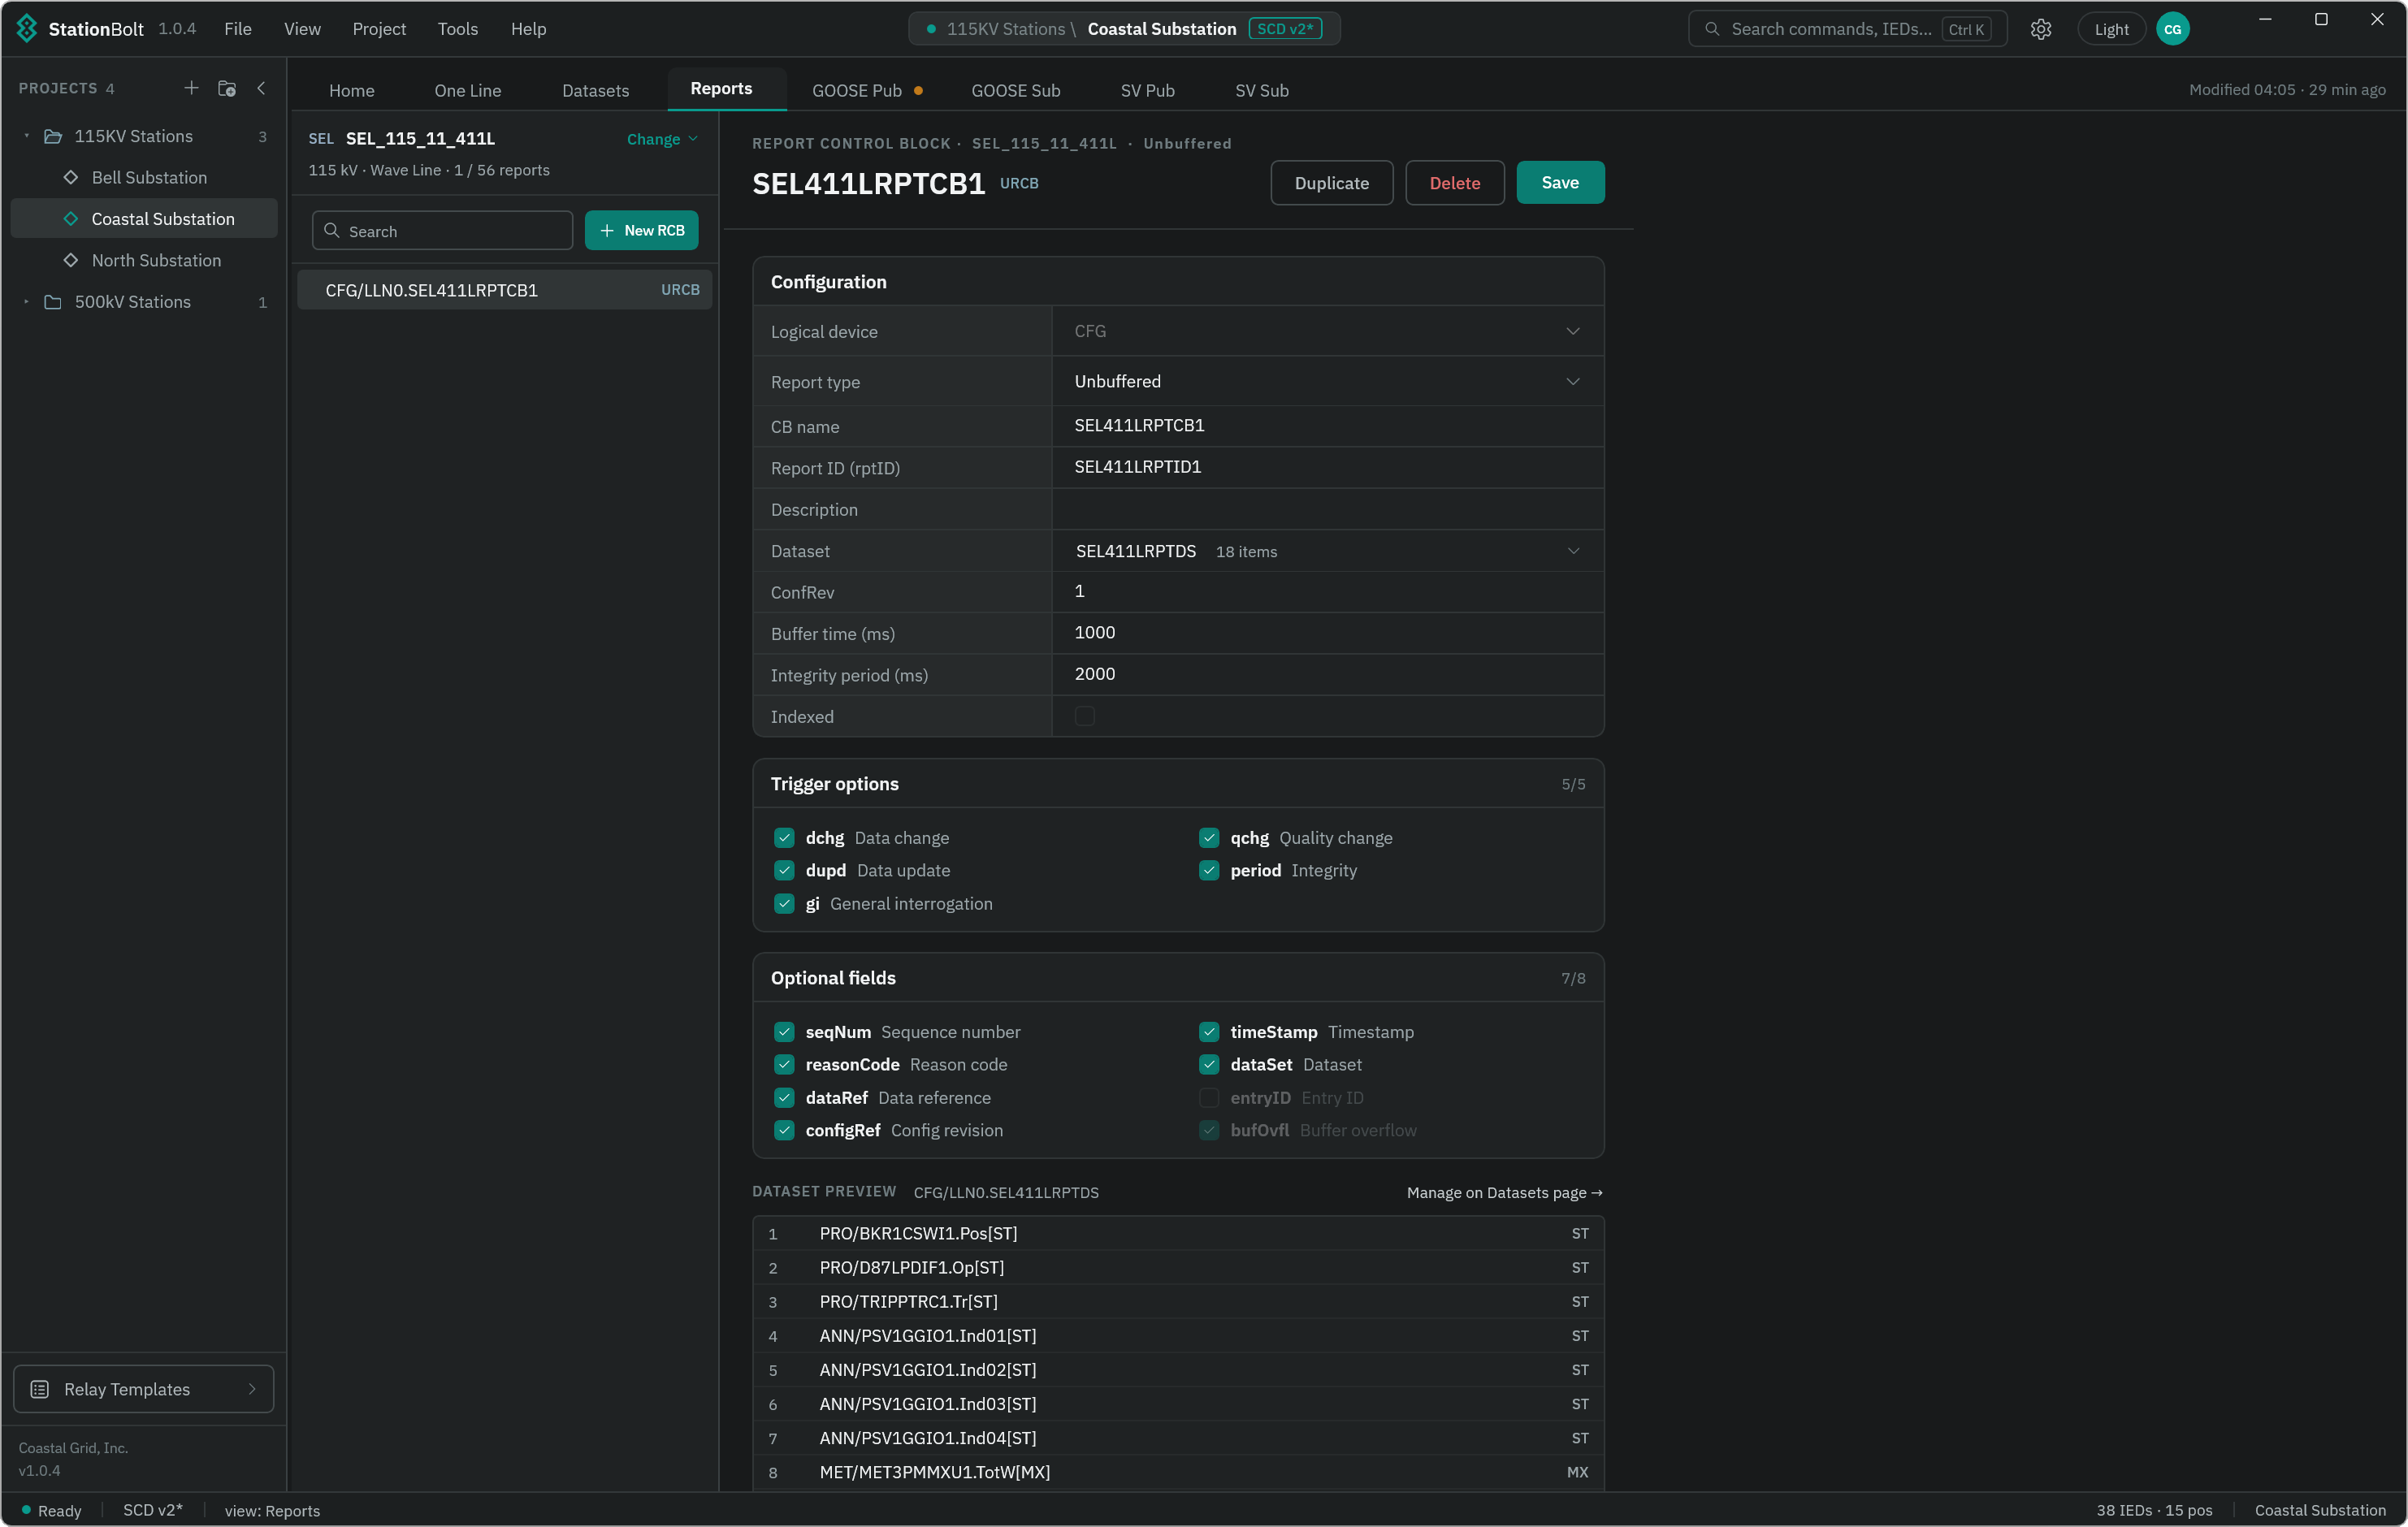Open project folder icon in Projects header
The width and height of the screenshot is (2408, 1527).
tap(227, 88)
